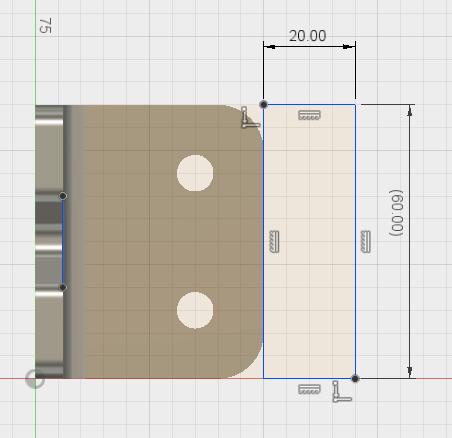
Task: Select the right vertical line of the rectangle
Action: 355,242
